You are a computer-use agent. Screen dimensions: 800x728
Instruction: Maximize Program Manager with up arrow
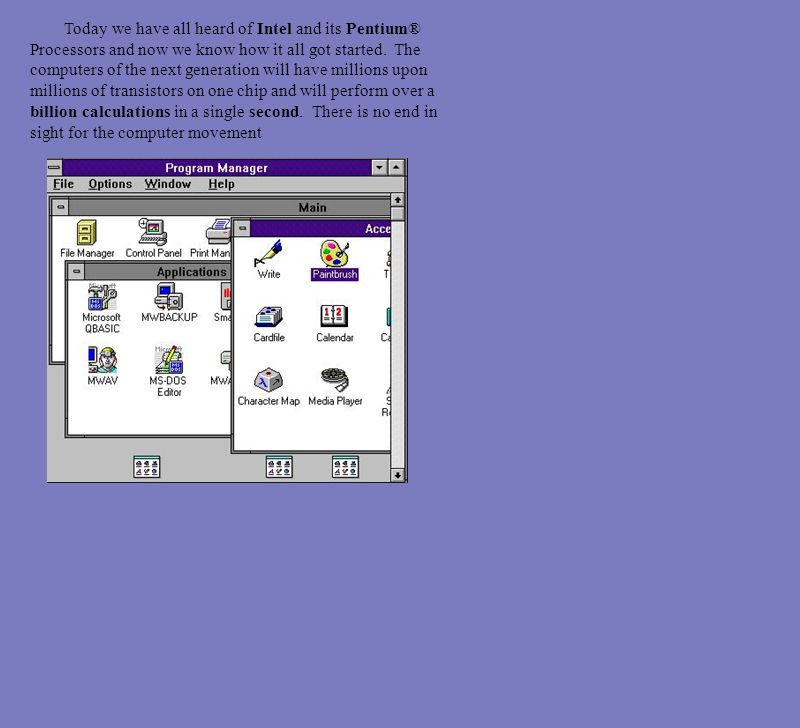point(396,167)
